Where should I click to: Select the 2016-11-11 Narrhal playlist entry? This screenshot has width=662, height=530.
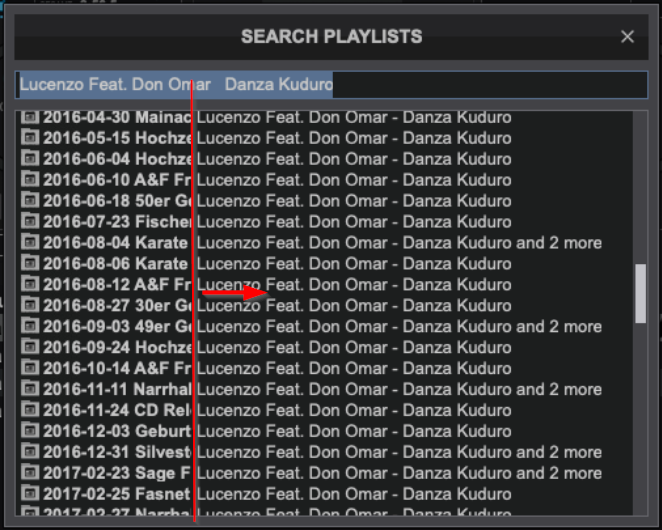point(300,390)
